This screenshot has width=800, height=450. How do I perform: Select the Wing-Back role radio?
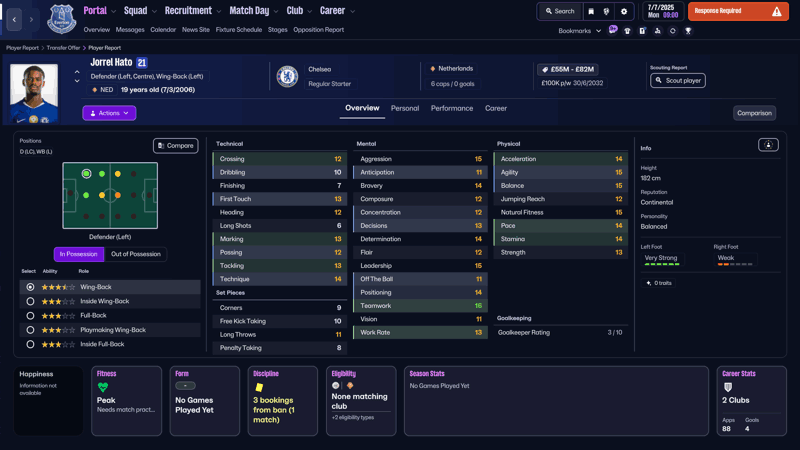[x=30, y=287]
